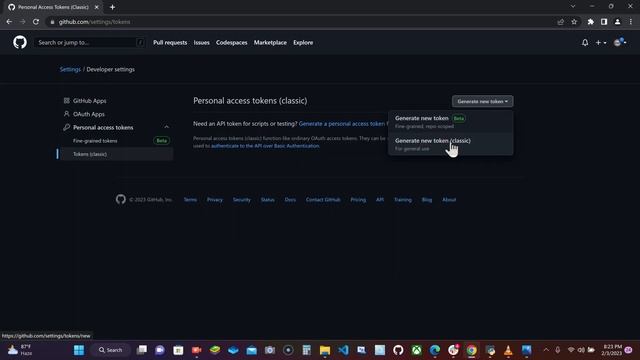Click the browser back arrow
The image size is (640, 360).
[9, 22]
